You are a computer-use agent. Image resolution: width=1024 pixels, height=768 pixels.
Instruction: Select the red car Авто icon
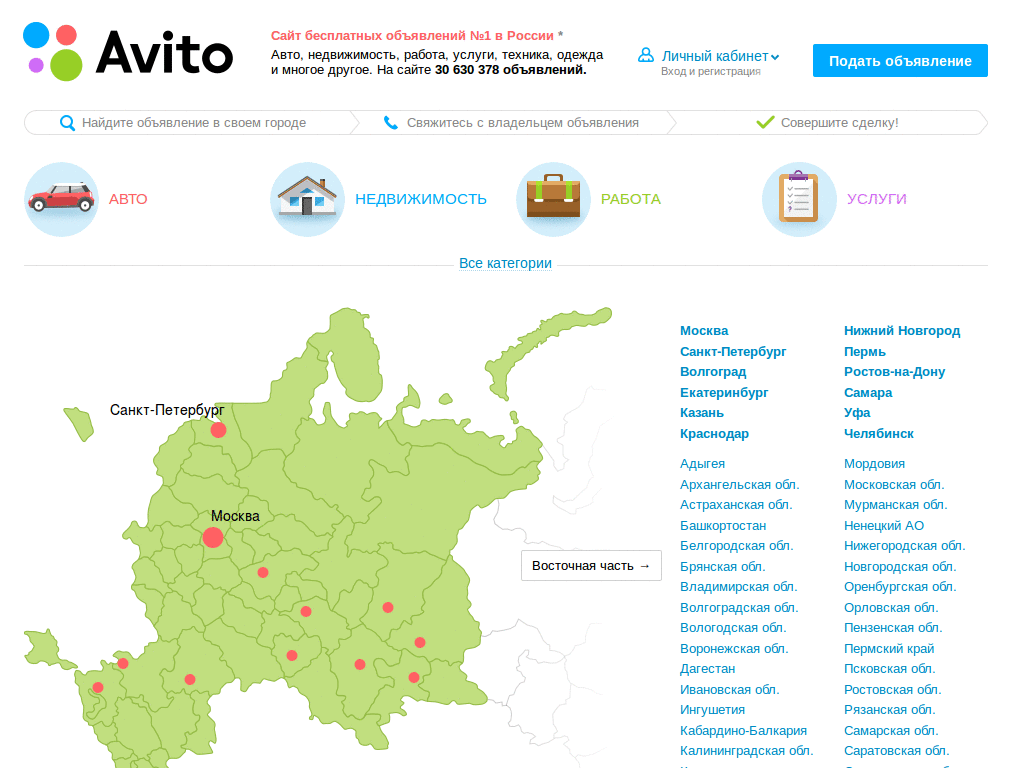point(61,198)
